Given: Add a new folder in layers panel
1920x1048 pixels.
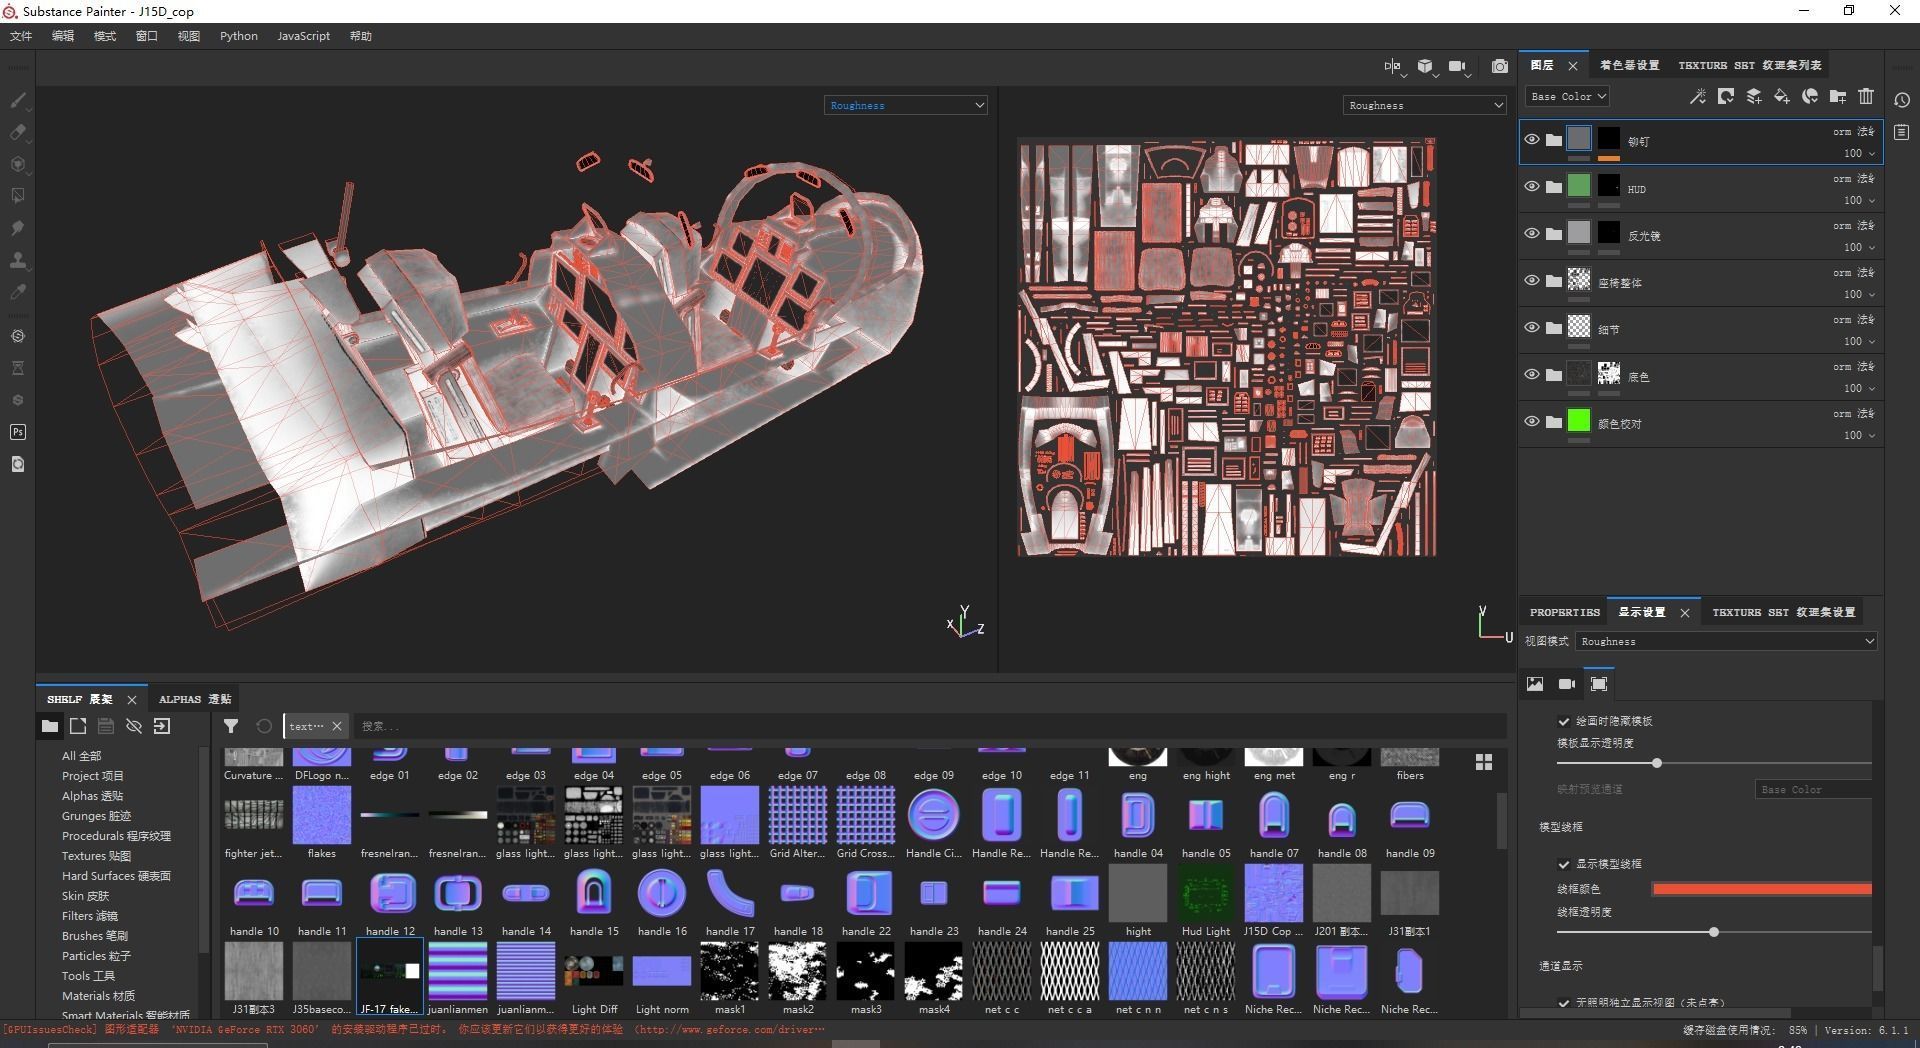Looking at the screenshot, I should (1838, 96).
